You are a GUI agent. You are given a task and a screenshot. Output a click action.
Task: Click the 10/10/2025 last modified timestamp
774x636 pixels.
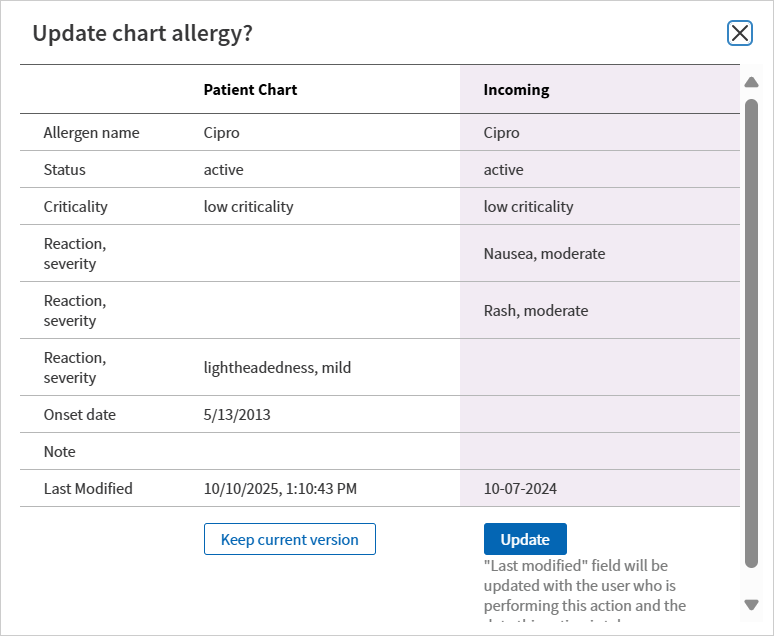[x=280, y=488]
